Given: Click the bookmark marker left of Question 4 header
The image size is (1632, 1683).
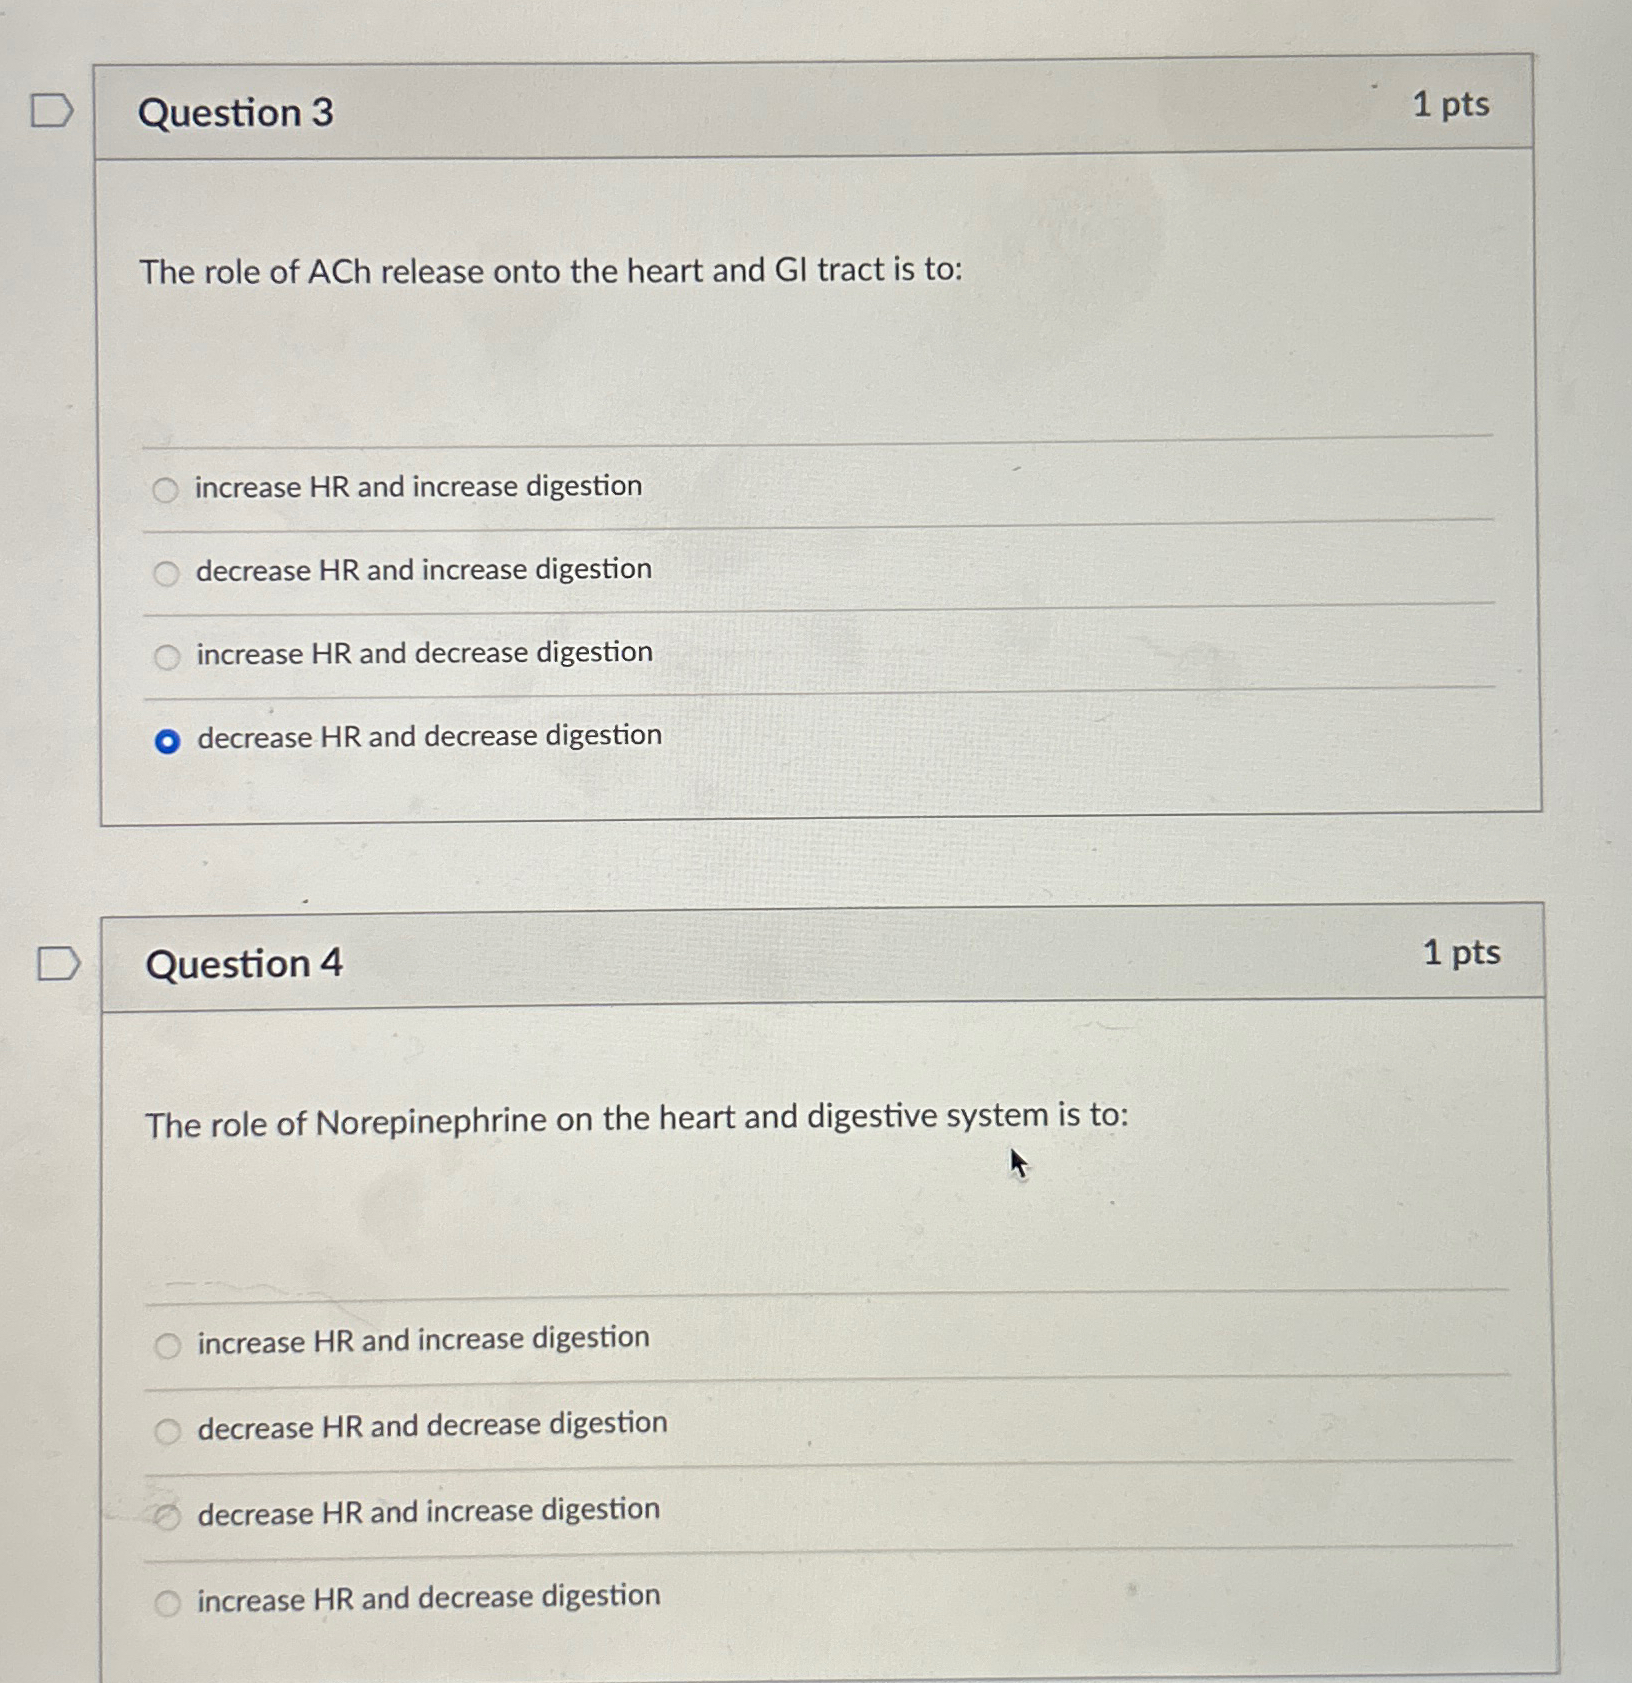Looking at the screenshot, I should (60, 963).
